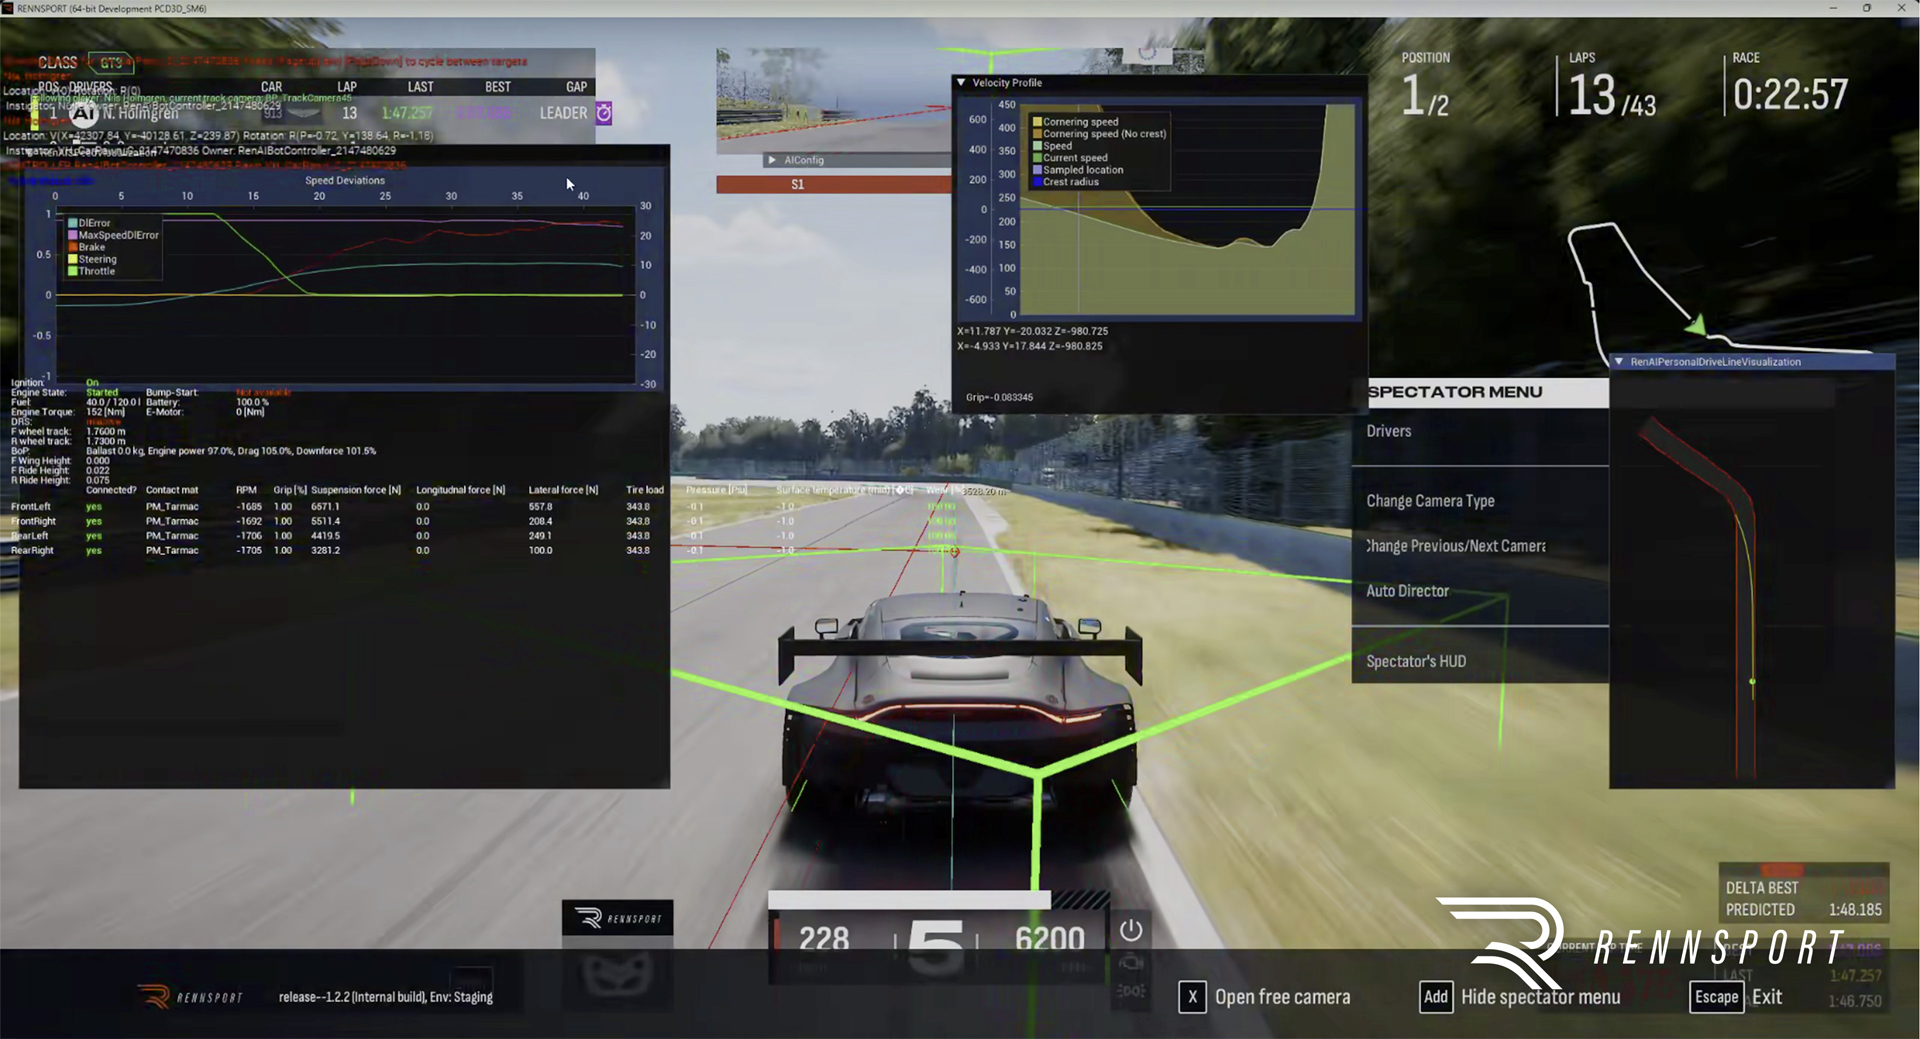
Task: Click the release build version text
Action: tap(386, 997)
